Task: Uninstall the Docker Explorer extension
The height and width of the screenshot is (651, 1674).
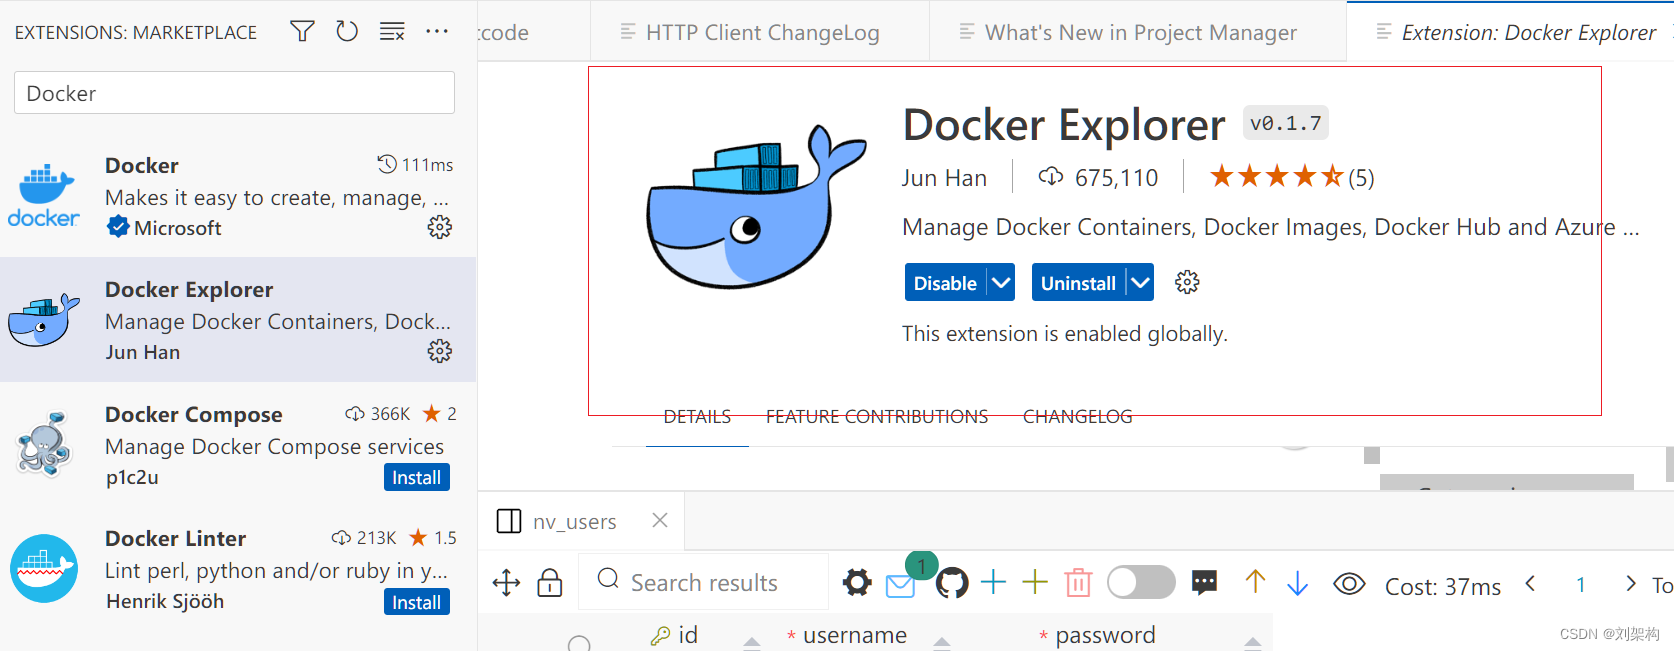Action: pos(1078,283)
